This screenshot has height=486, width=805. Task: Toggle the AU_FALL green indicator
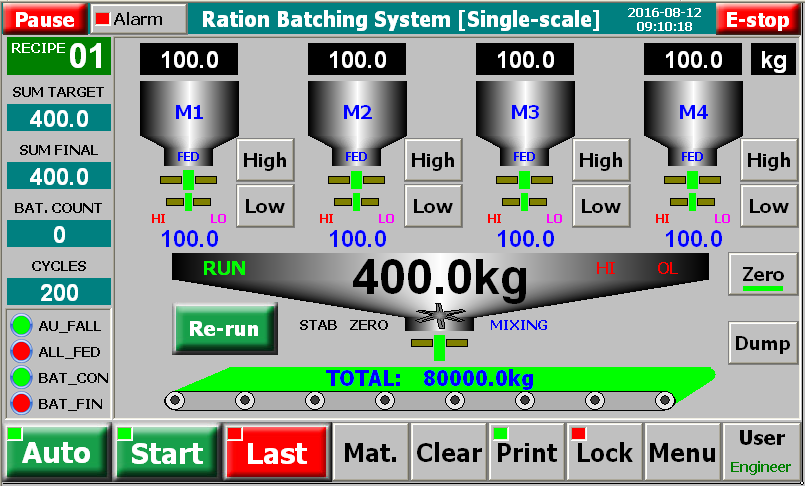(22, 326)
